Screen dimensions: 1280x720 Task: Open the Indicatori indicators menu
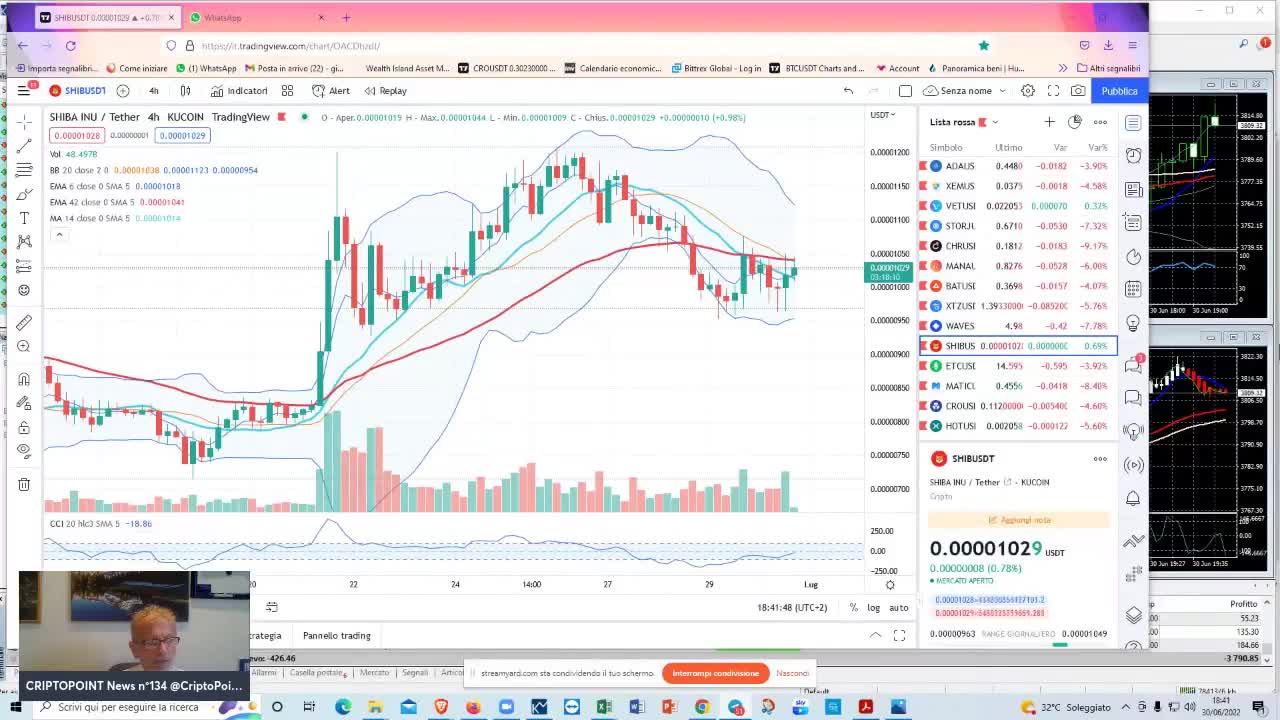[238, 91]
